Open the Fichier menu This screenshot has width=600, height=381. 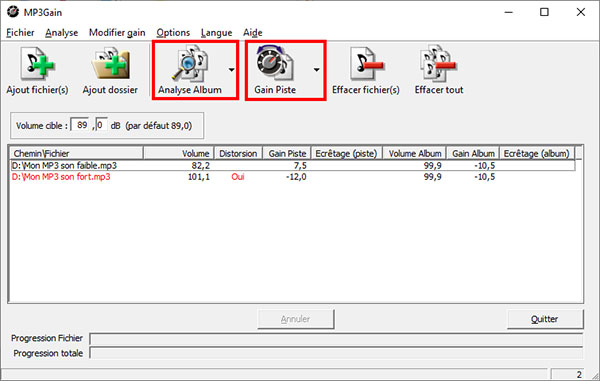click(x=20, y=33)
